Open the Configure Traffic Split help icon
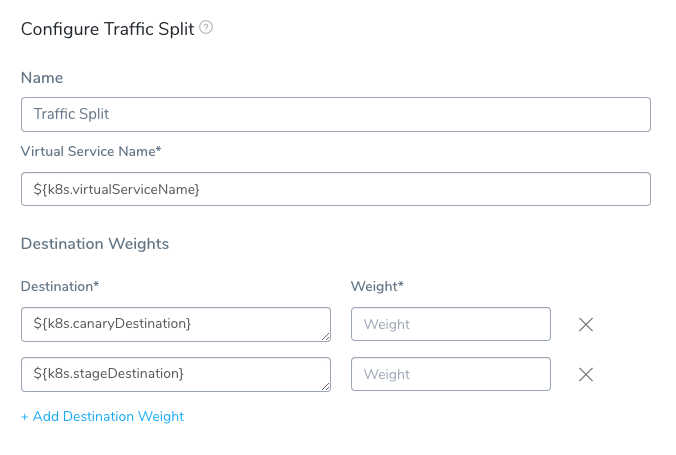This screenshot has width=676, height=455. pyautogui.click(x=206, y=28)
